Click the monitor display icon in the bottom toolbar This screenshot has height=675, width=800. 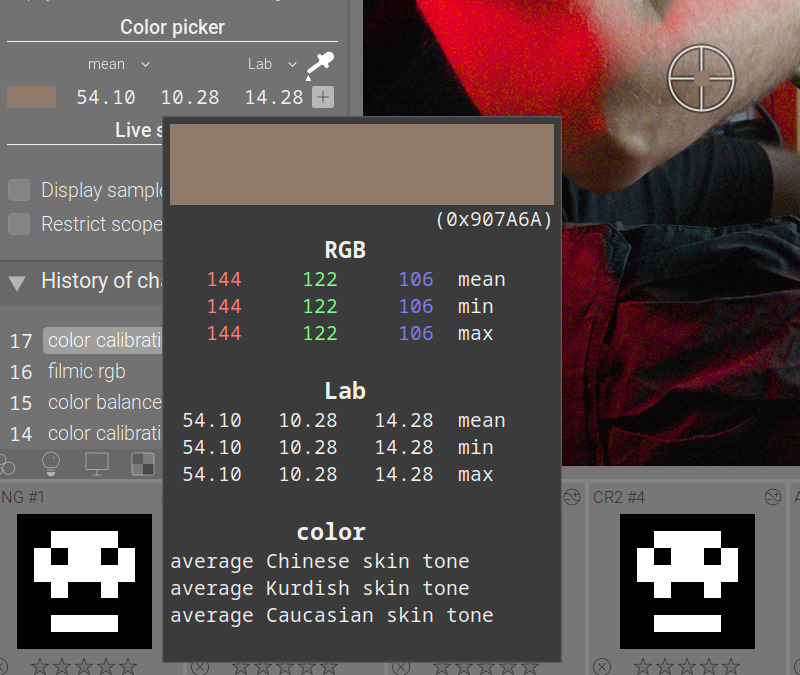pos(96,464)
